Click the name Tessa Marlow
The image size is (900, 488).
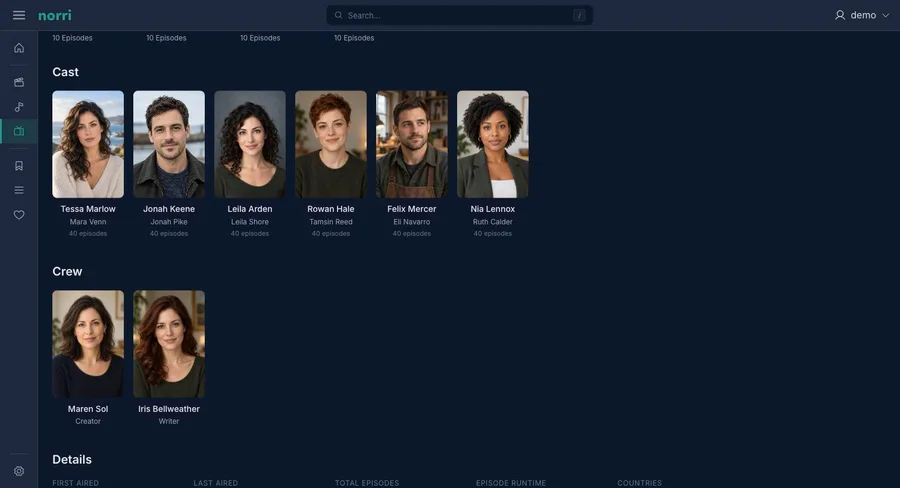click(88, 209)
